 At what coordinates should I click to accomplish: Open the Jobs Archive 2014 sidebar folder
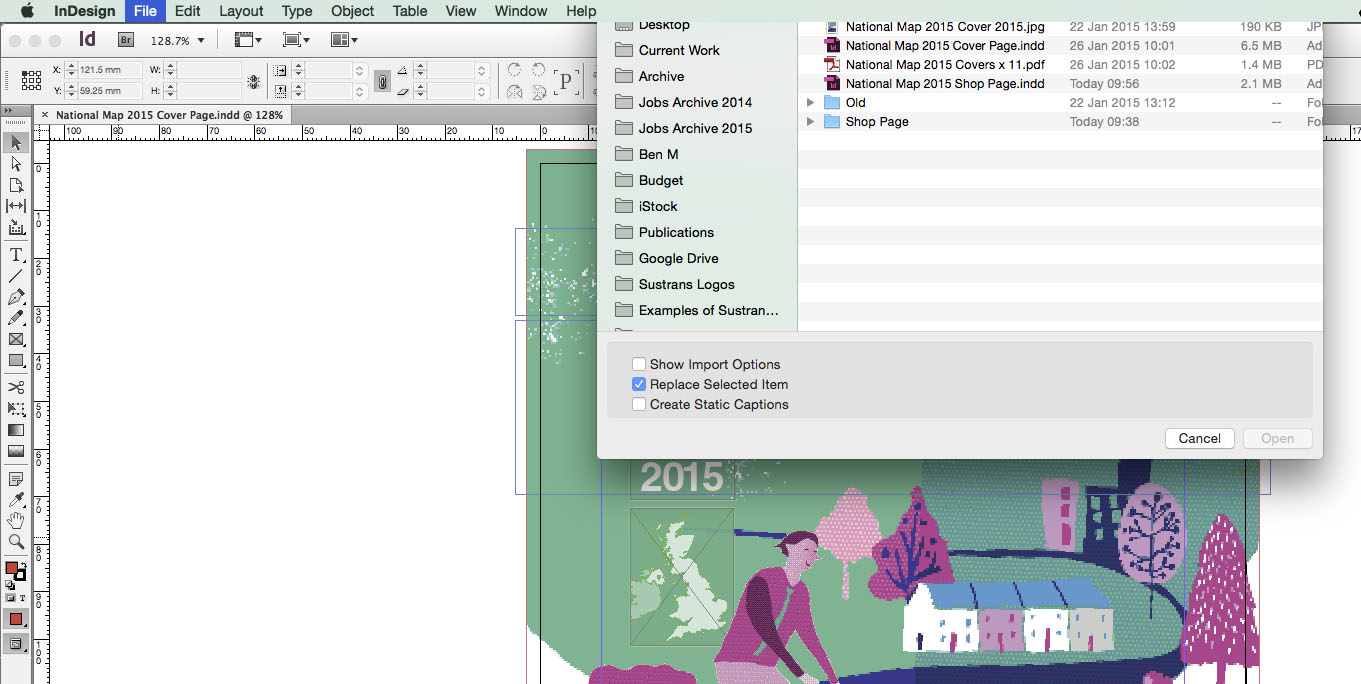click(x=695, y=102)
